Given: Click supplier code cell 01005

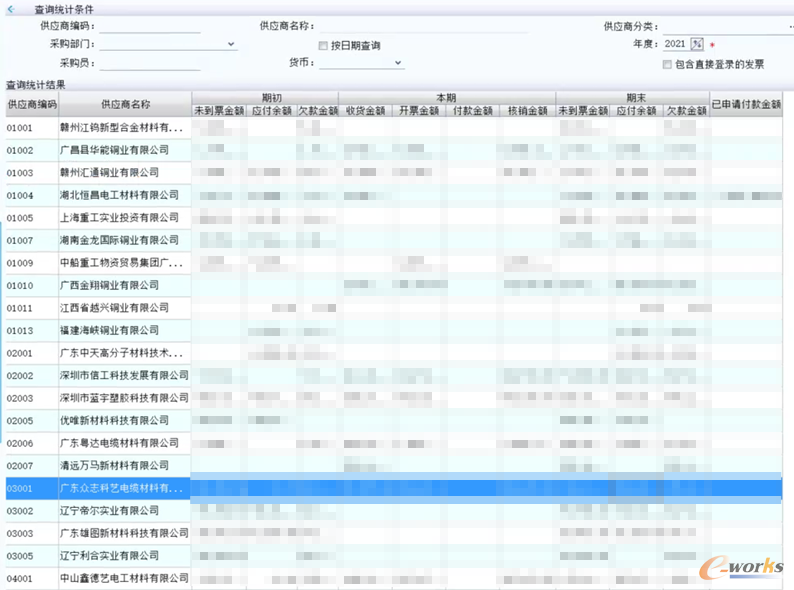Looking at the screenshot, I should (x=32, y=218).
